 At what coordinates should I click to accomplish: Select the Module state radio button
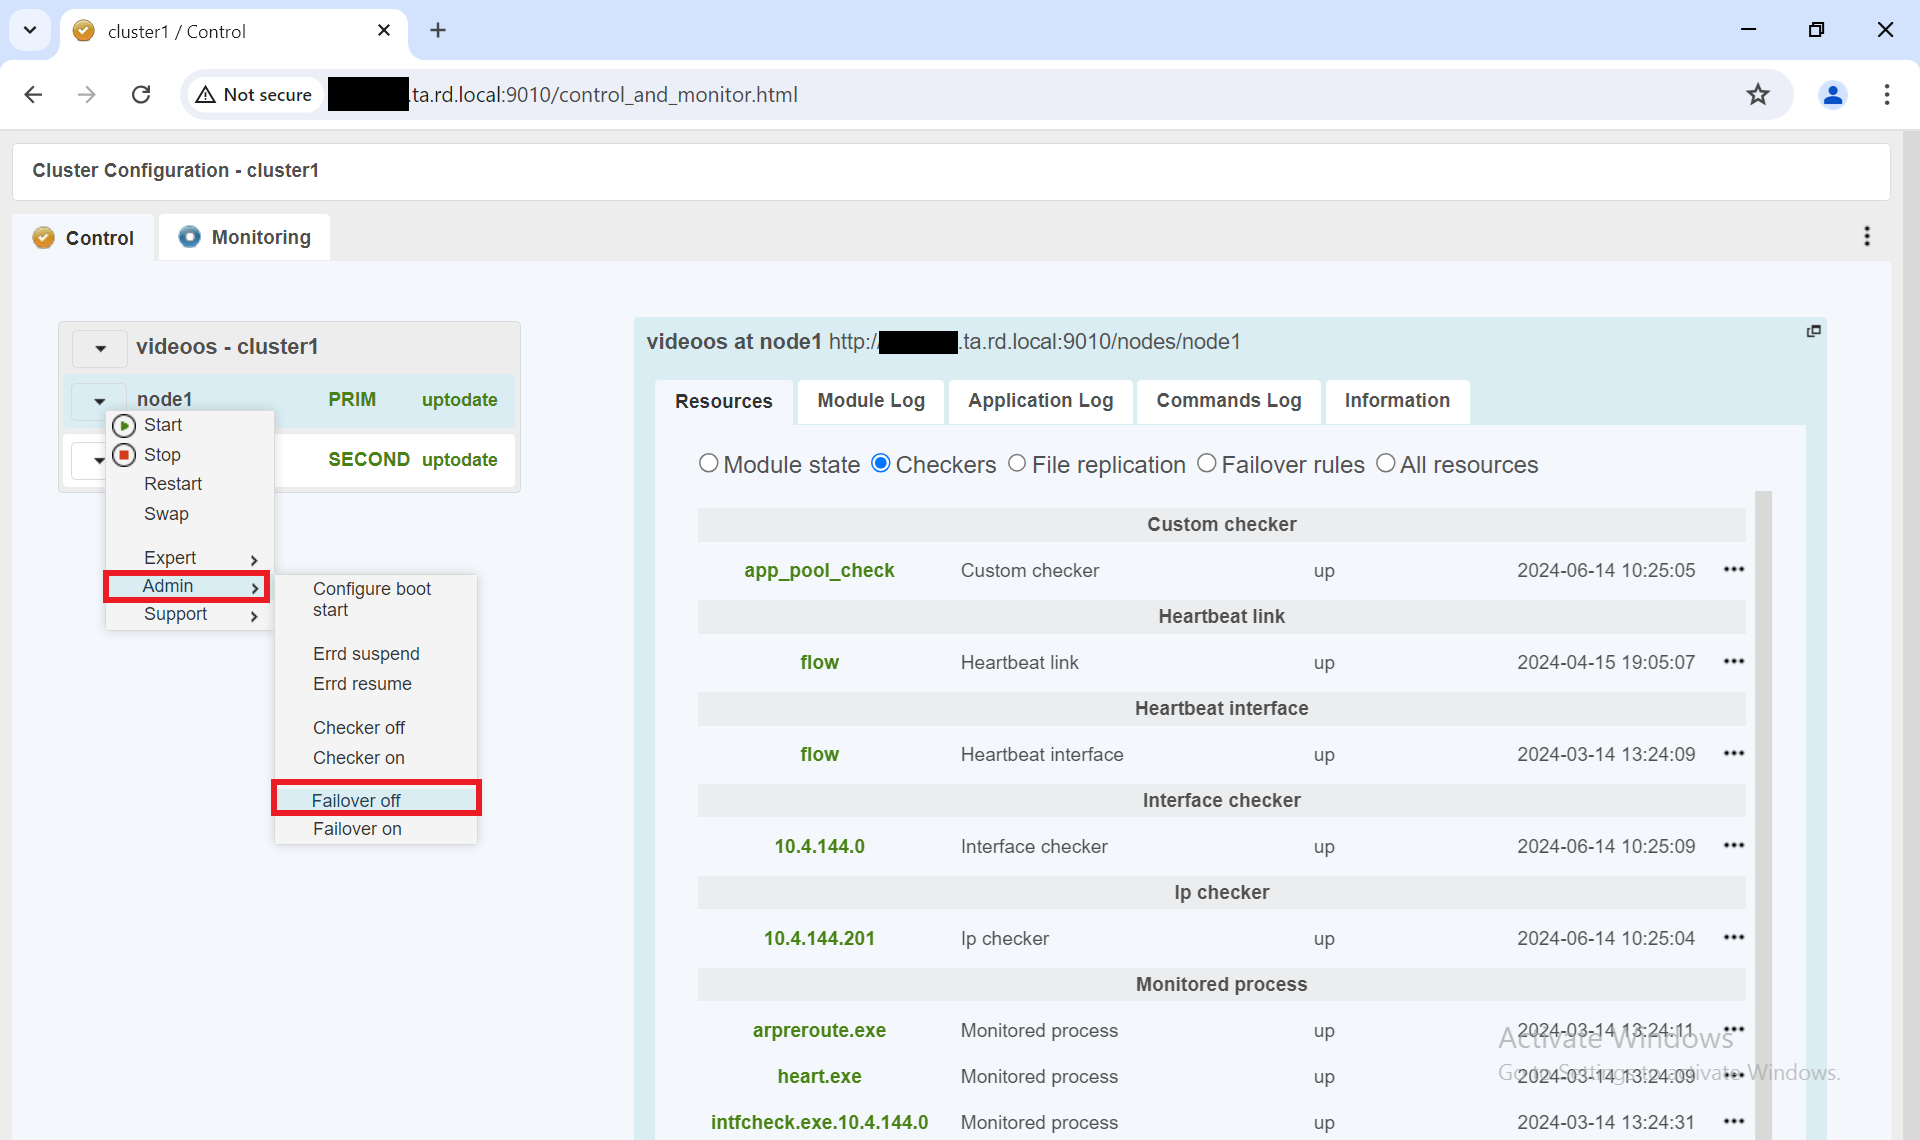click(x=709, y=463)
